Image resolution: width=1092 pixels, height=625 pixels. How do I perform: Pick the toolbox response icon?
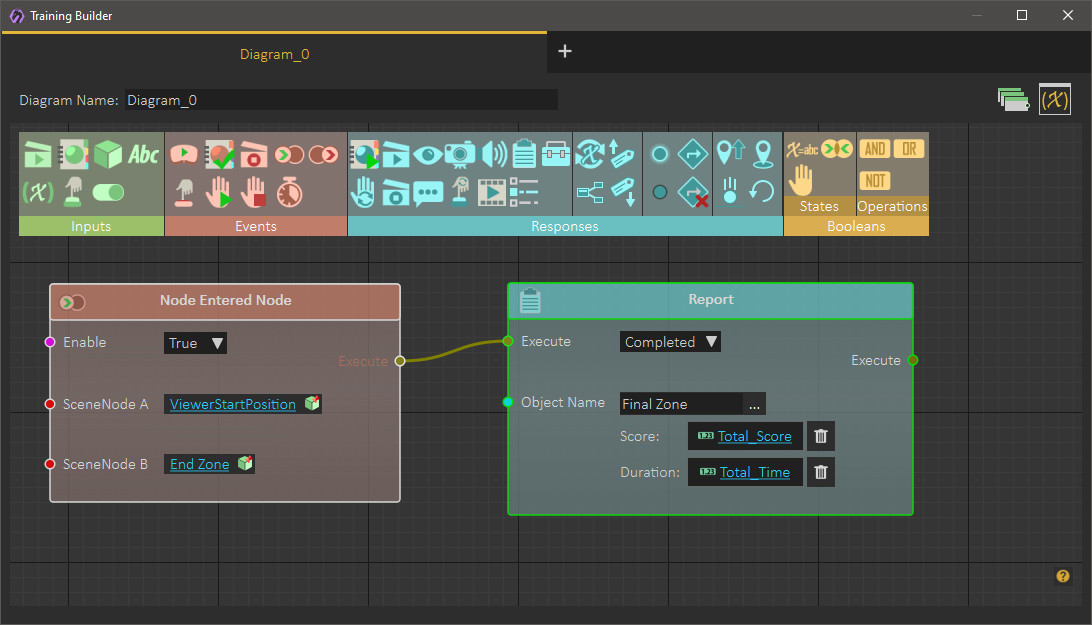pyautogui.click(x=556, y=154)
